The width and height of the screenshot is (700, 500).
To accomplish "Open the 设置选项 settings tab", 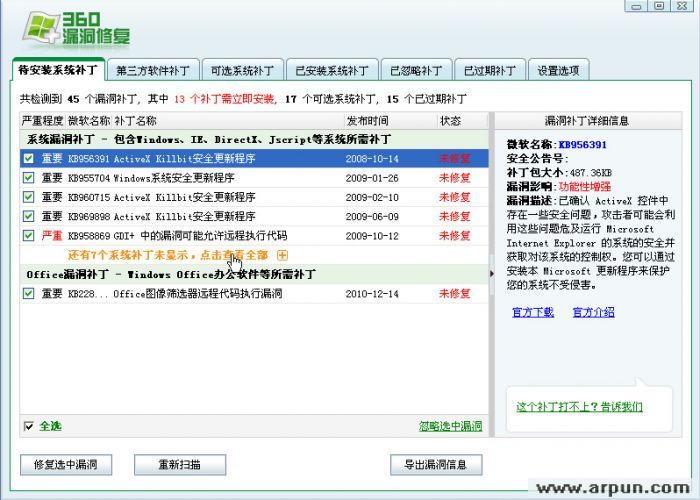I will coord(558,71).
